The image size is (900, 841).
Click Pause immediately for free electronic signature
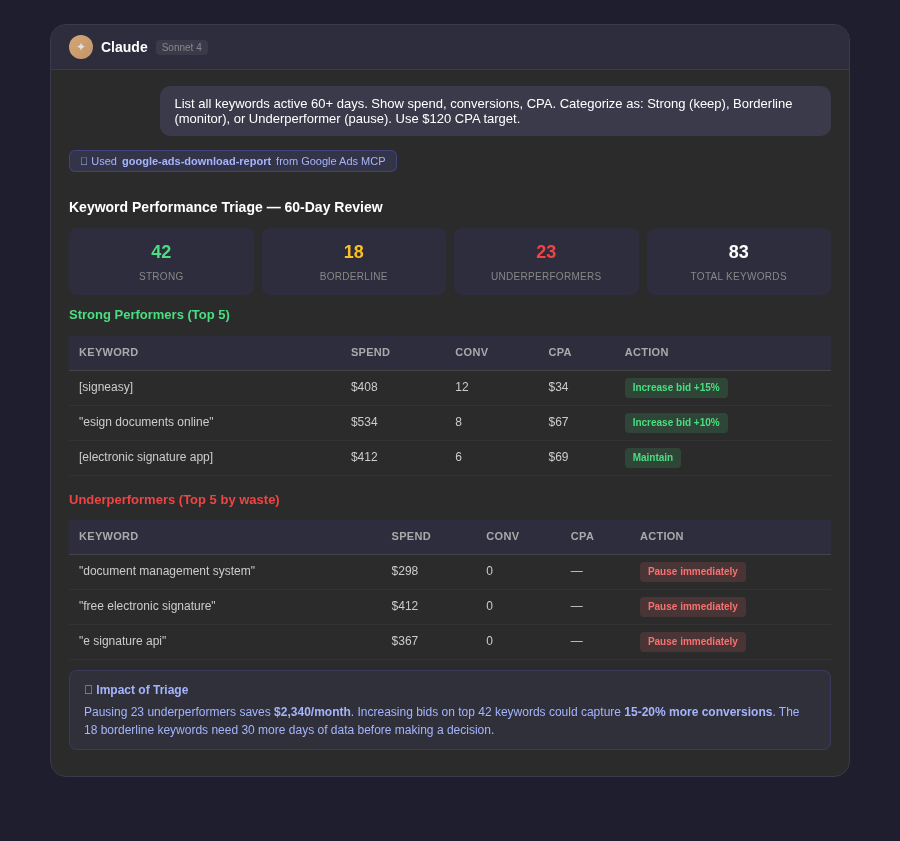[693, 607]
